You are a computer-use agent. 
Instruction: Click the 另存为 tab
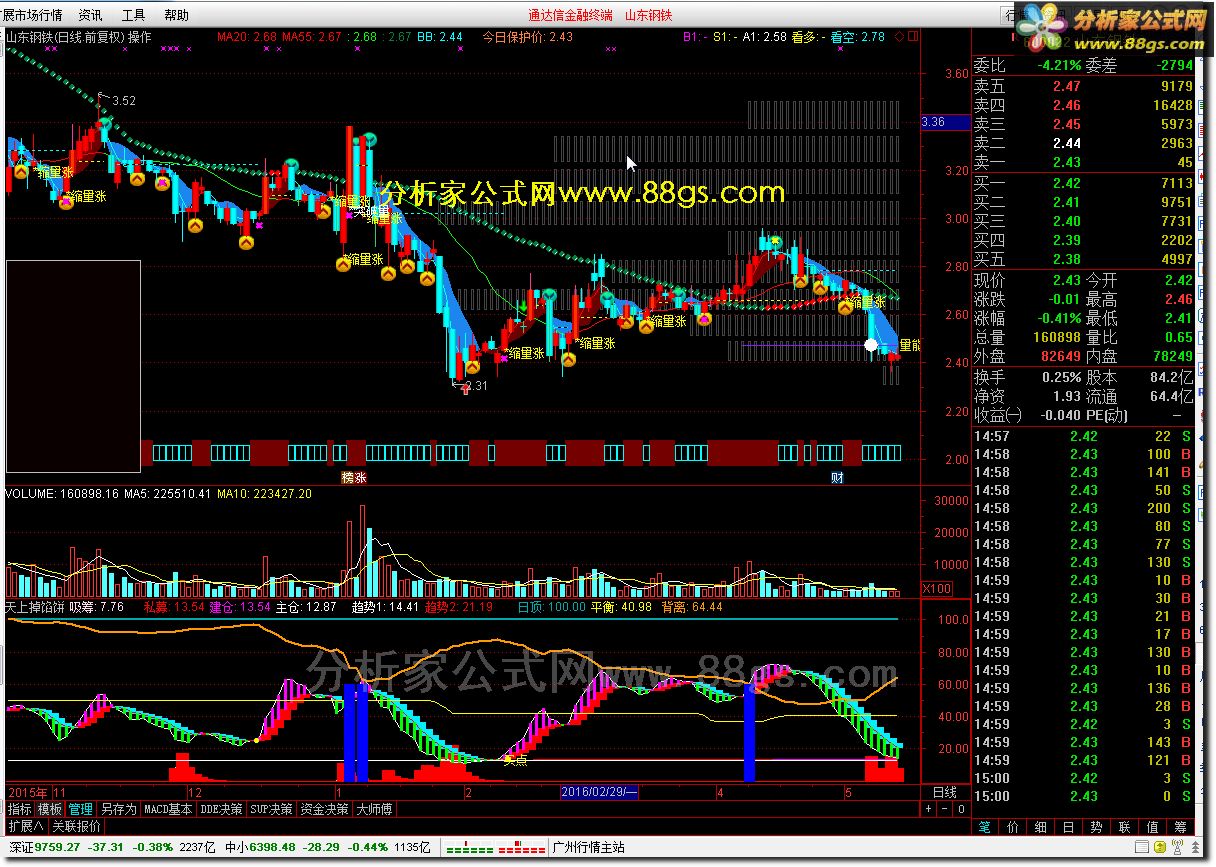pos(118,809)
